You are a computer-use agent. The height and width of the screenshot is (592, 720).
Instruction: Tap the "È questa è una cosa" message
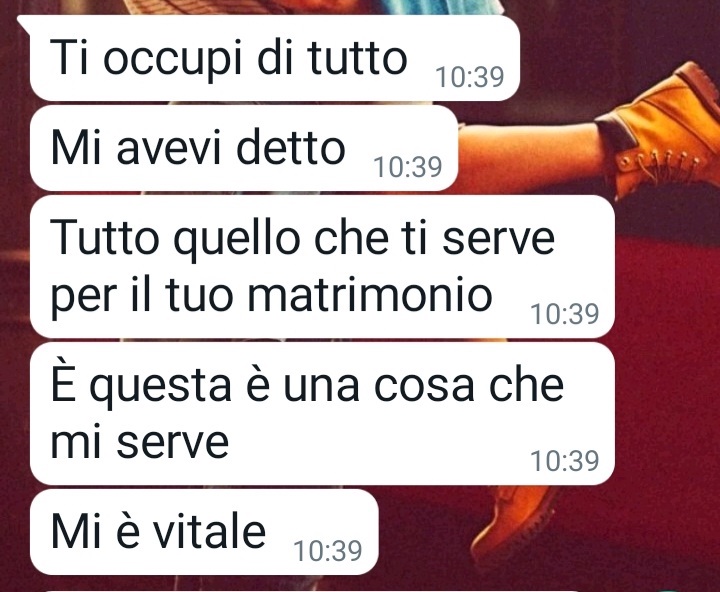322,413
